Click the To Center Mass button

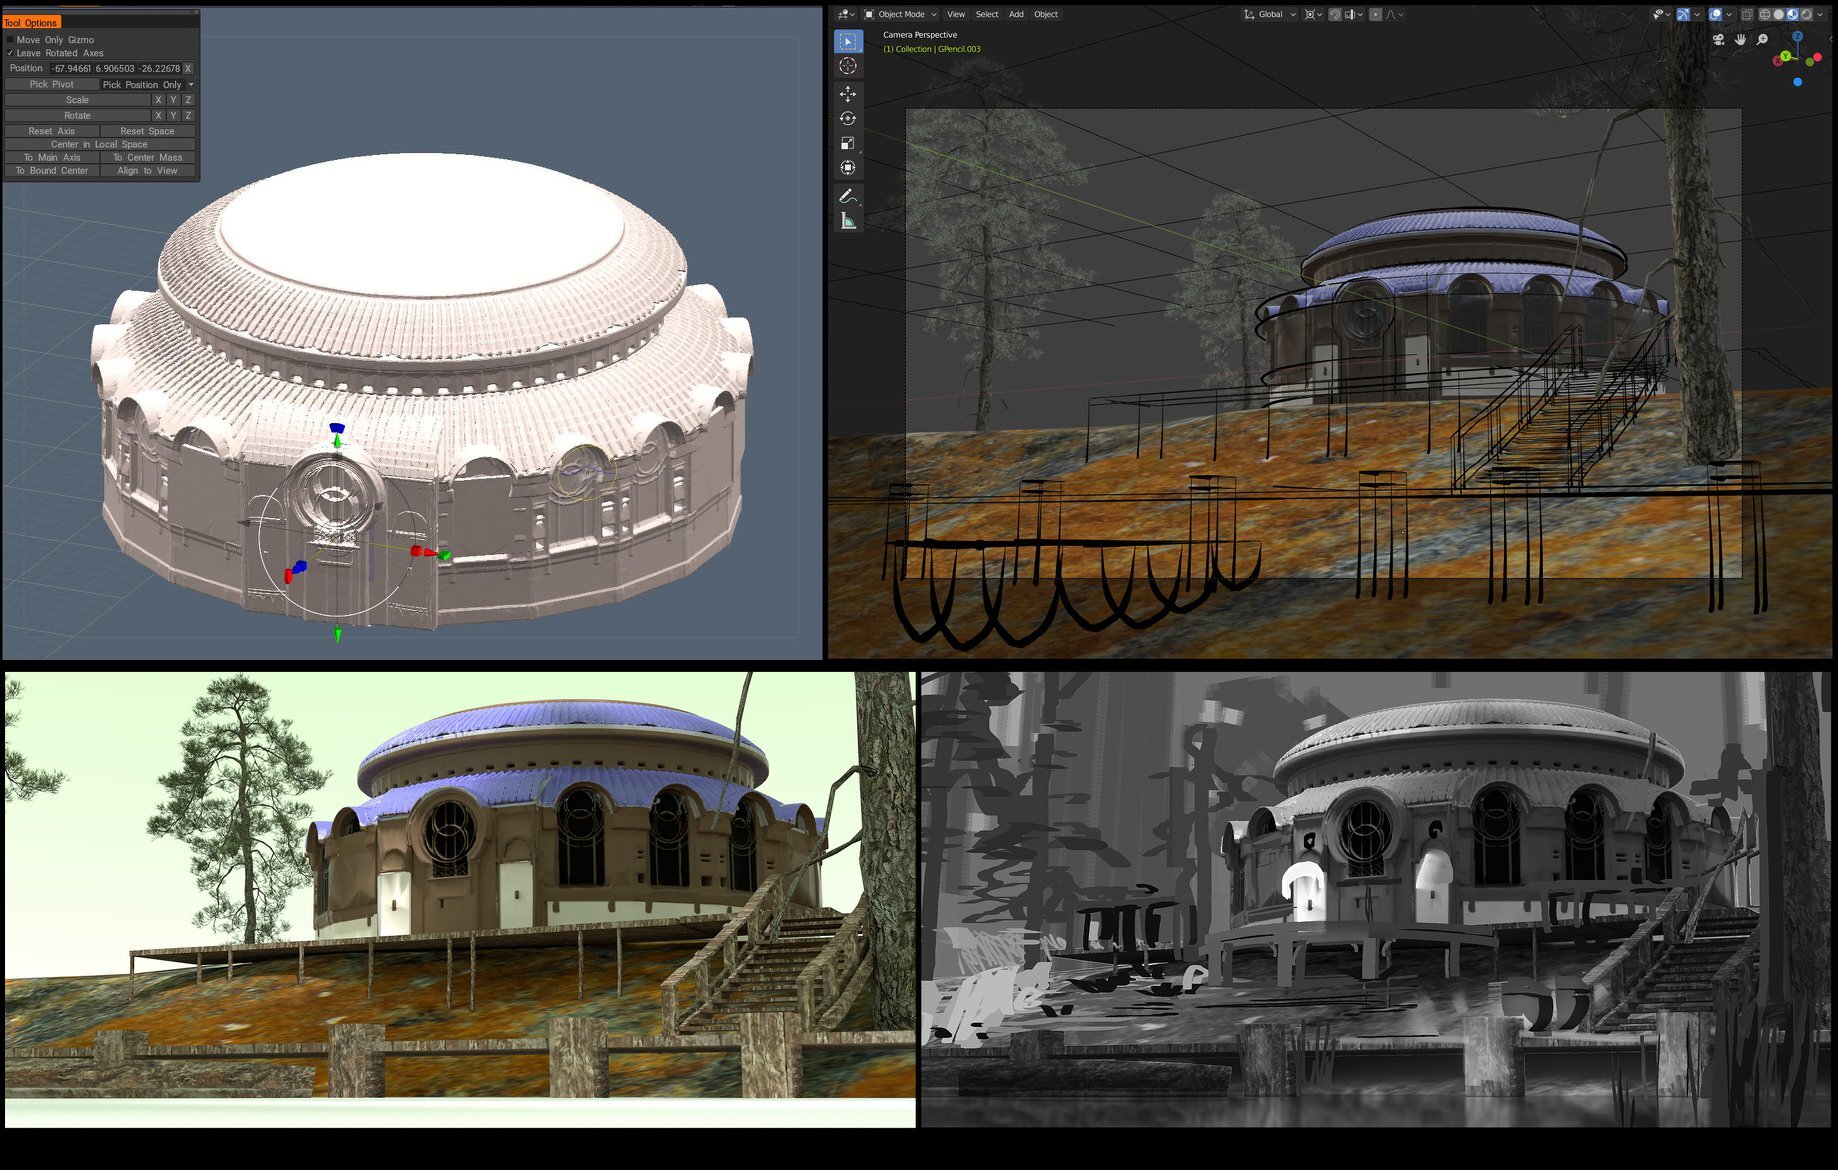click(147, 157)
